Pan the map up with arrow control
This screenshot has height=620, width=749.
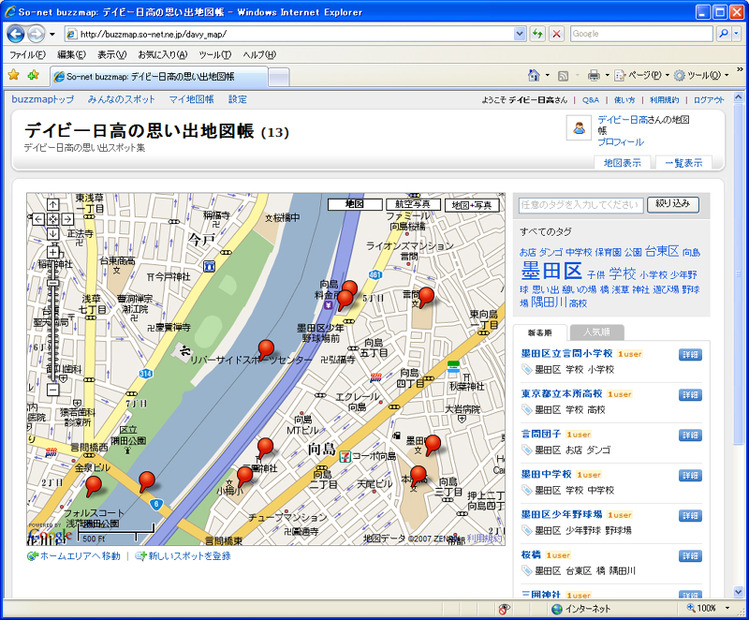click(x=53, y=205)
